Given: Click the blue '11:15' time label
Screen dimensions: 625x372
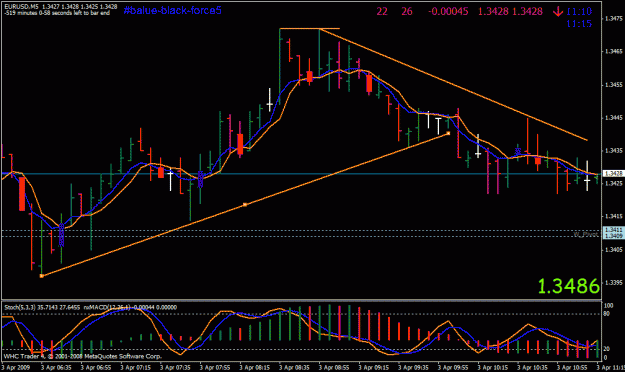Looking at the screenshot, I should [579, 24].
